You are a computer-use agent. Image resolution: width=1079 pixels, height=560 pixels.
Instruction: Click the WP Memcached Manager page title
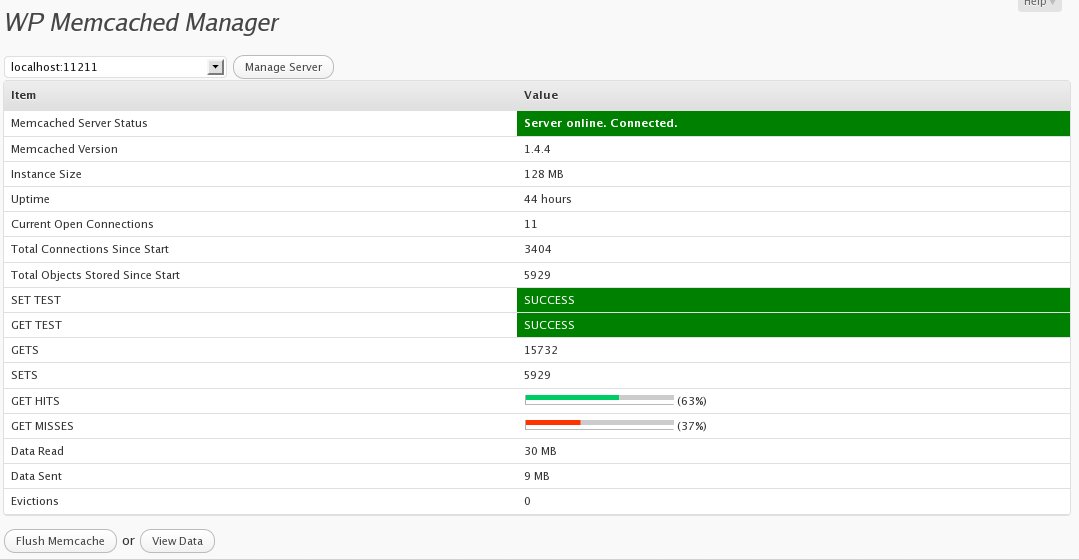142,23
